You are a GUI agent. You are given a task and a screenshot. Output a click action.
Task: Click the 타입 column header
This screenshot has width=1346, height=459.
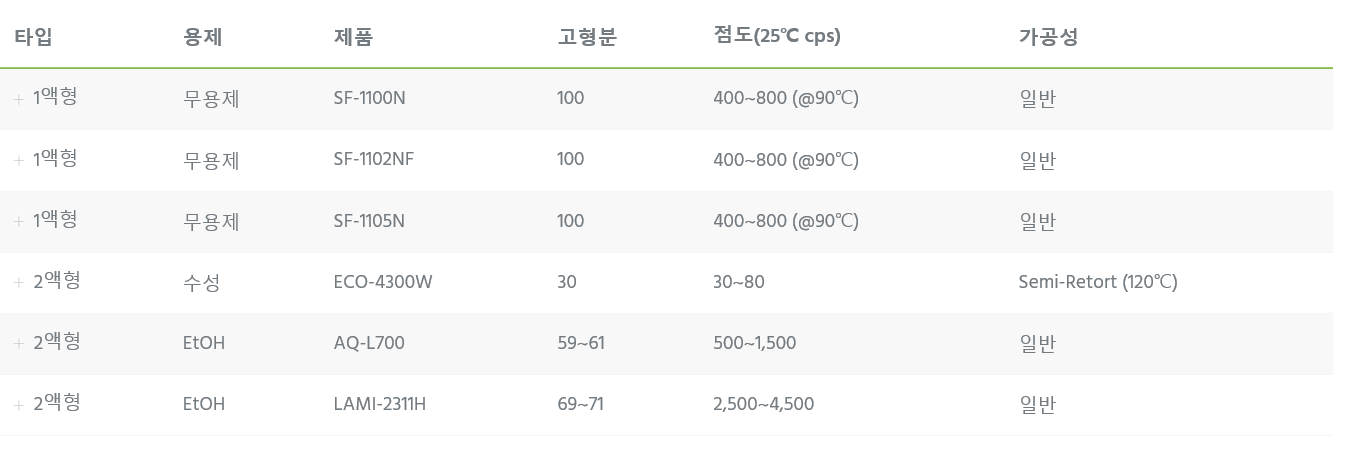(33, 37)
